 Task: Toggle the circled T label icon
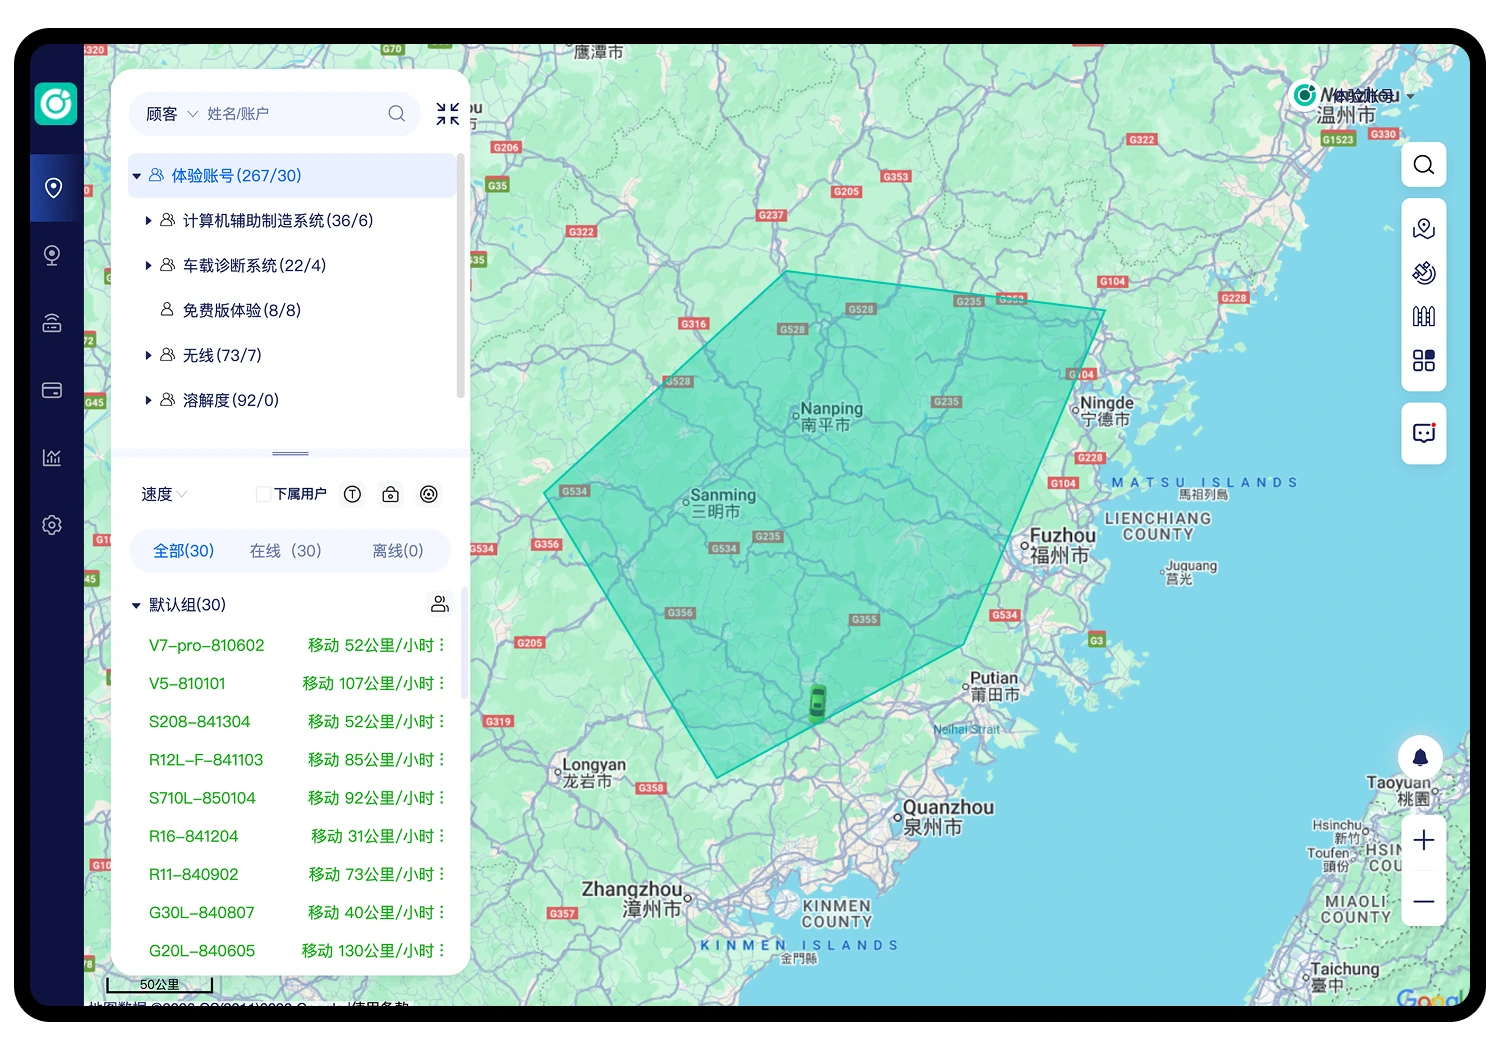(x=352, y=494)
